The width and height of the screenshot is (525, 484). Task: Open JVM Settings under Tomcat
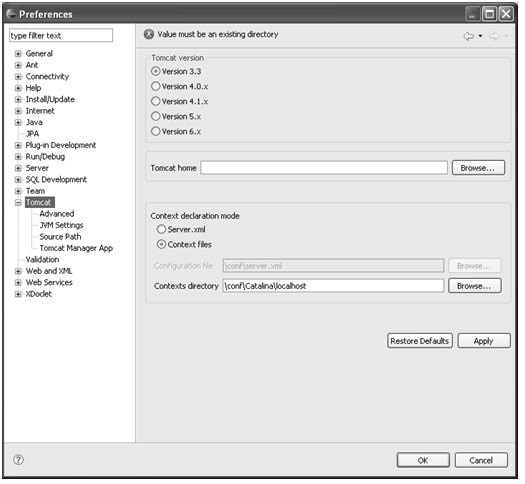coord(61,225)
